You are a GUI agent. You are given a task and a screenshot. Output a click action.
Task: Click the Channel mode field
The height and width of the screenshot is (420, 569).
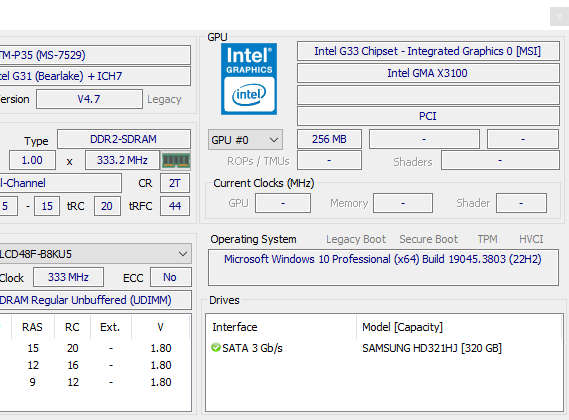point(61,183)
